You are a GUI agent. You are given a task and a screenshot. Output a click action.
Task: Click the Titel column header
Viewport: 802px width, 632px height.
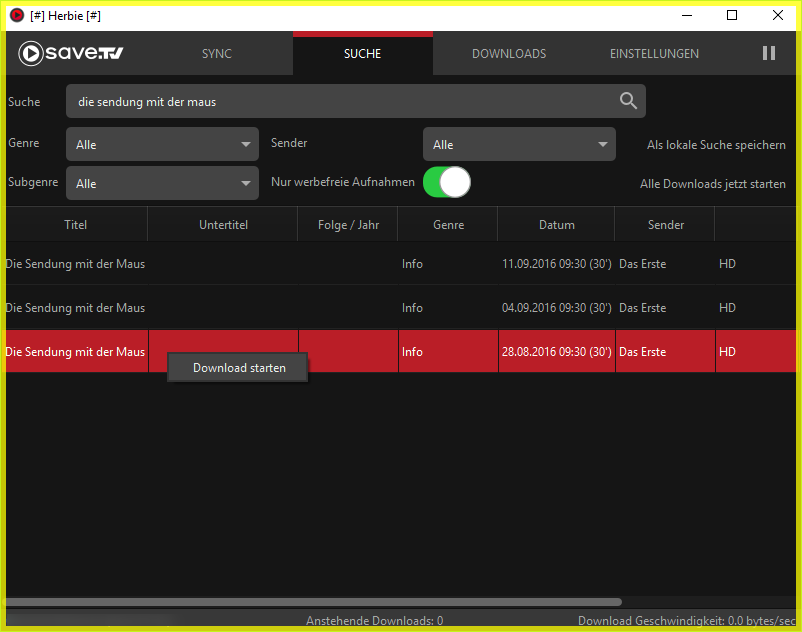coord(76,225)
